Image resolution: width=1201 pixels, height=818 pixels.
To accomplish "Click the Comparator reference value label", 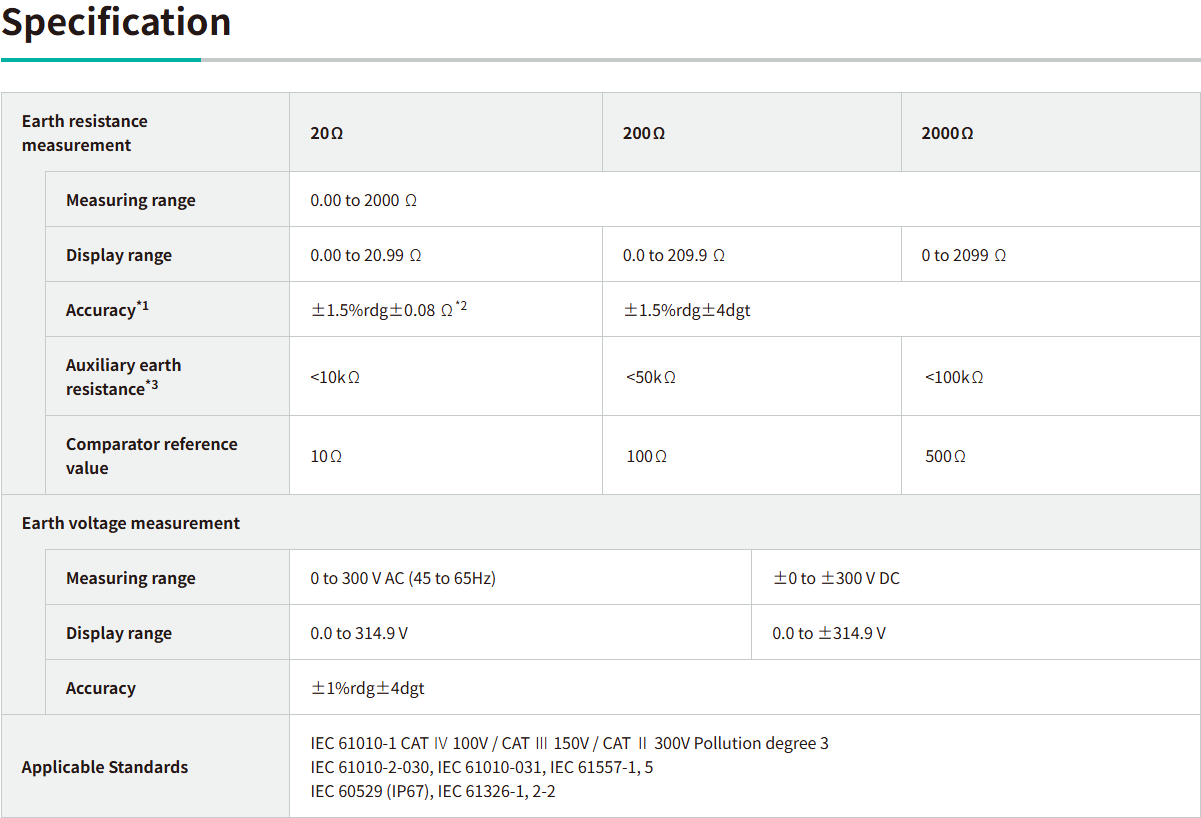I will tap(151, 456).
